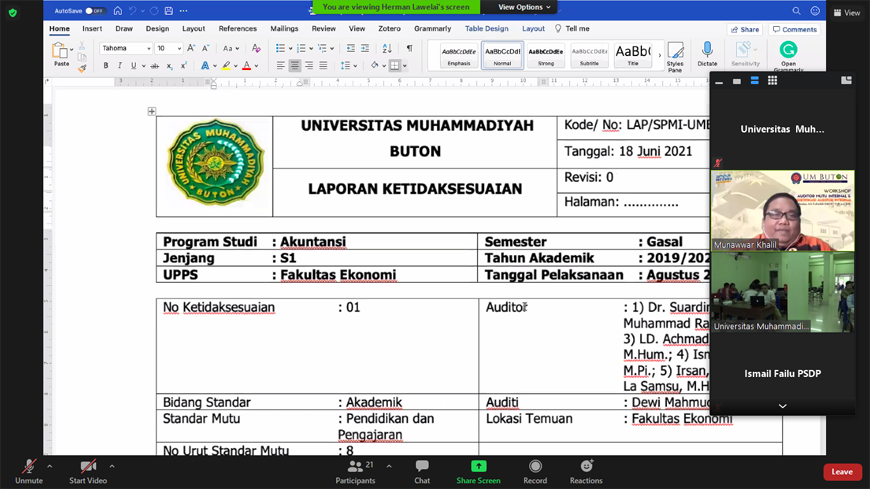Image resolution: width=870 pixels, height=489 pixels.
Task: Sort the selected text
Action: (387, 48)
